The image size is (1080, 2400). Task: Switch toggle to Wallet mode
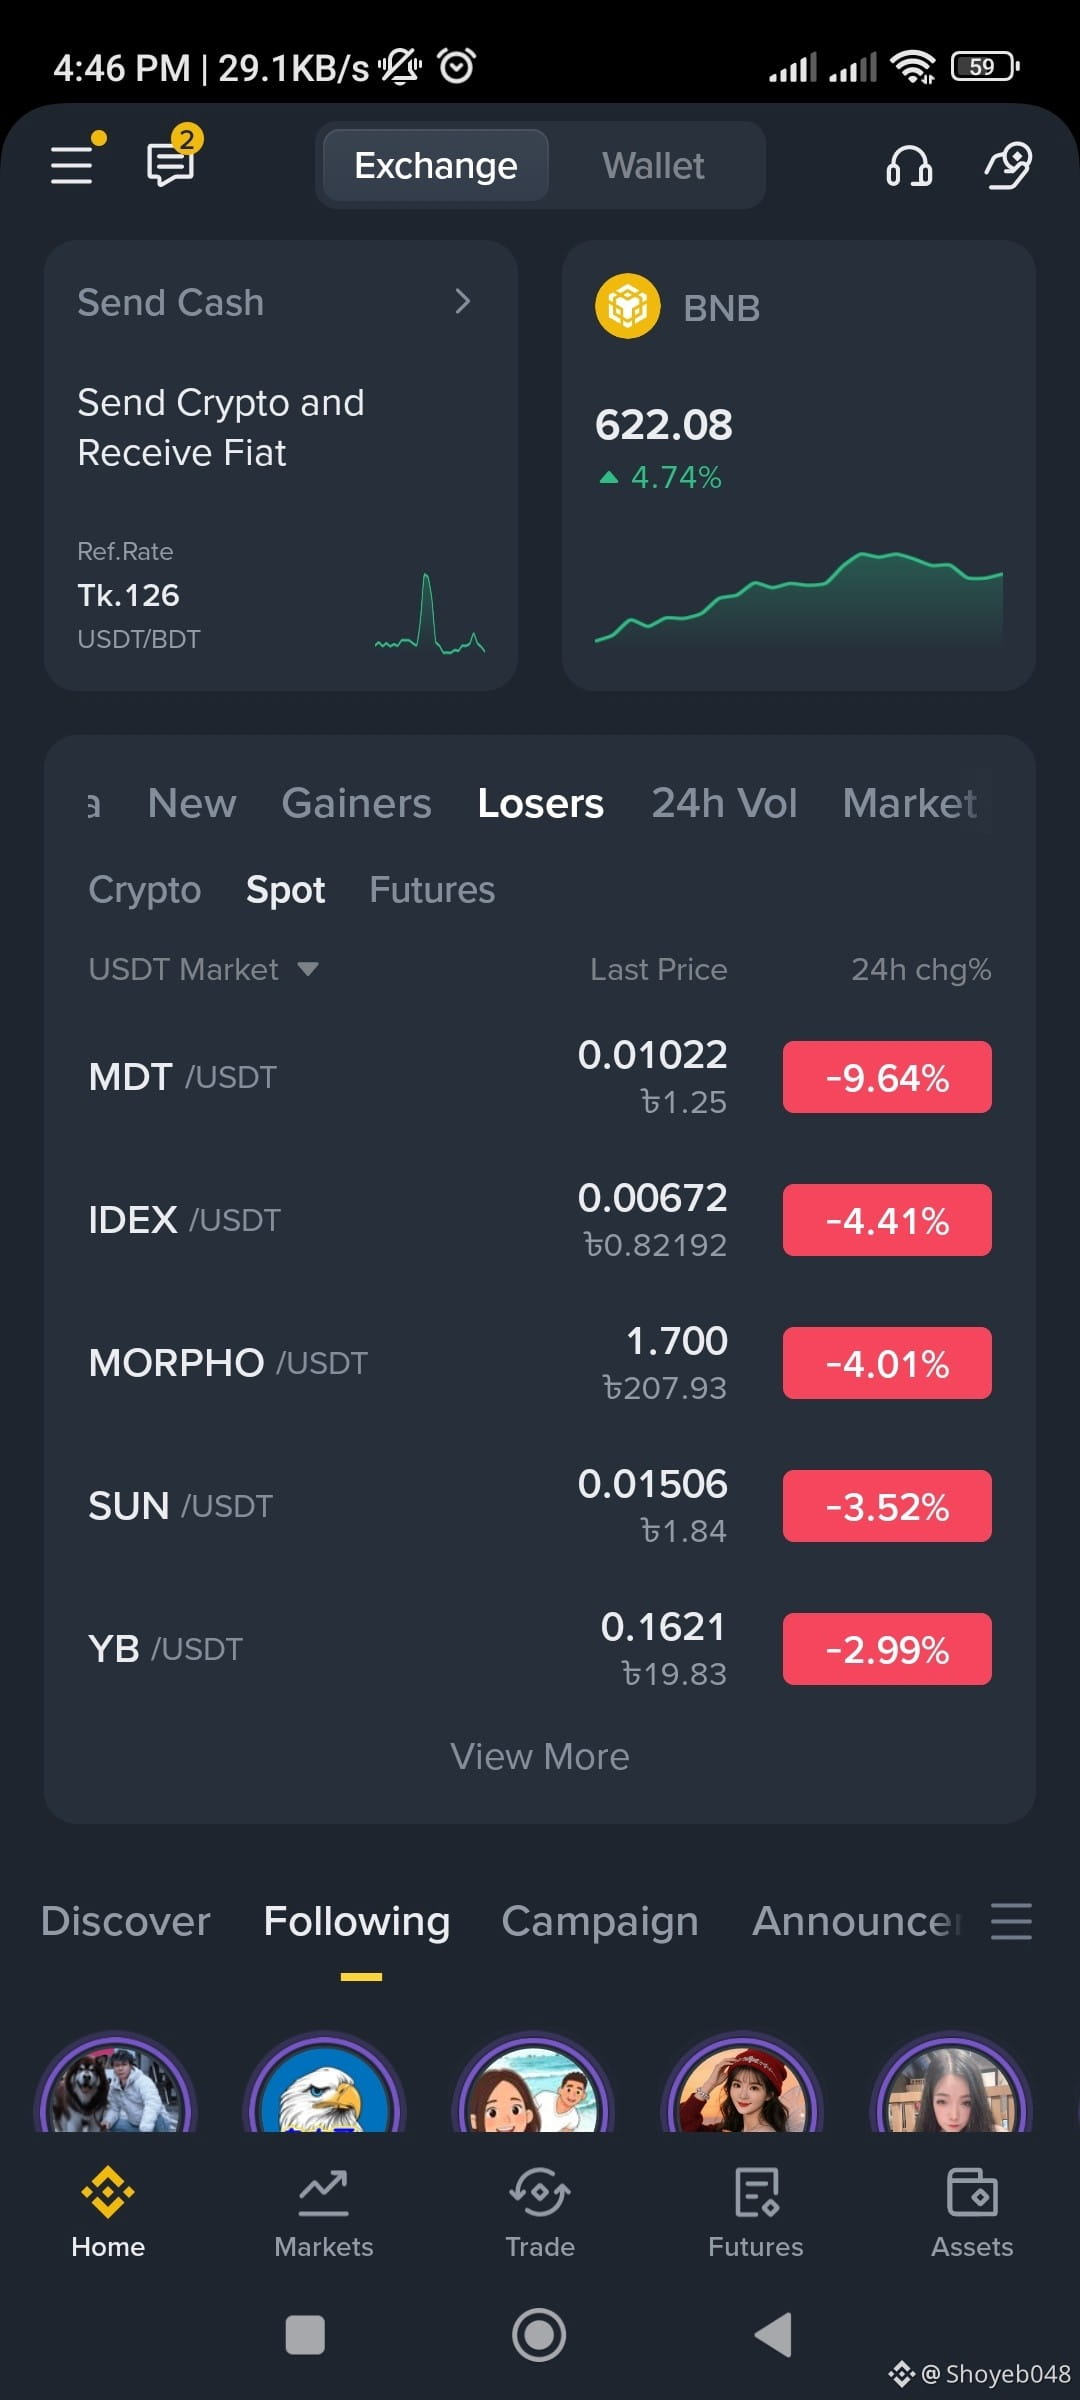[x=654, y=165]
